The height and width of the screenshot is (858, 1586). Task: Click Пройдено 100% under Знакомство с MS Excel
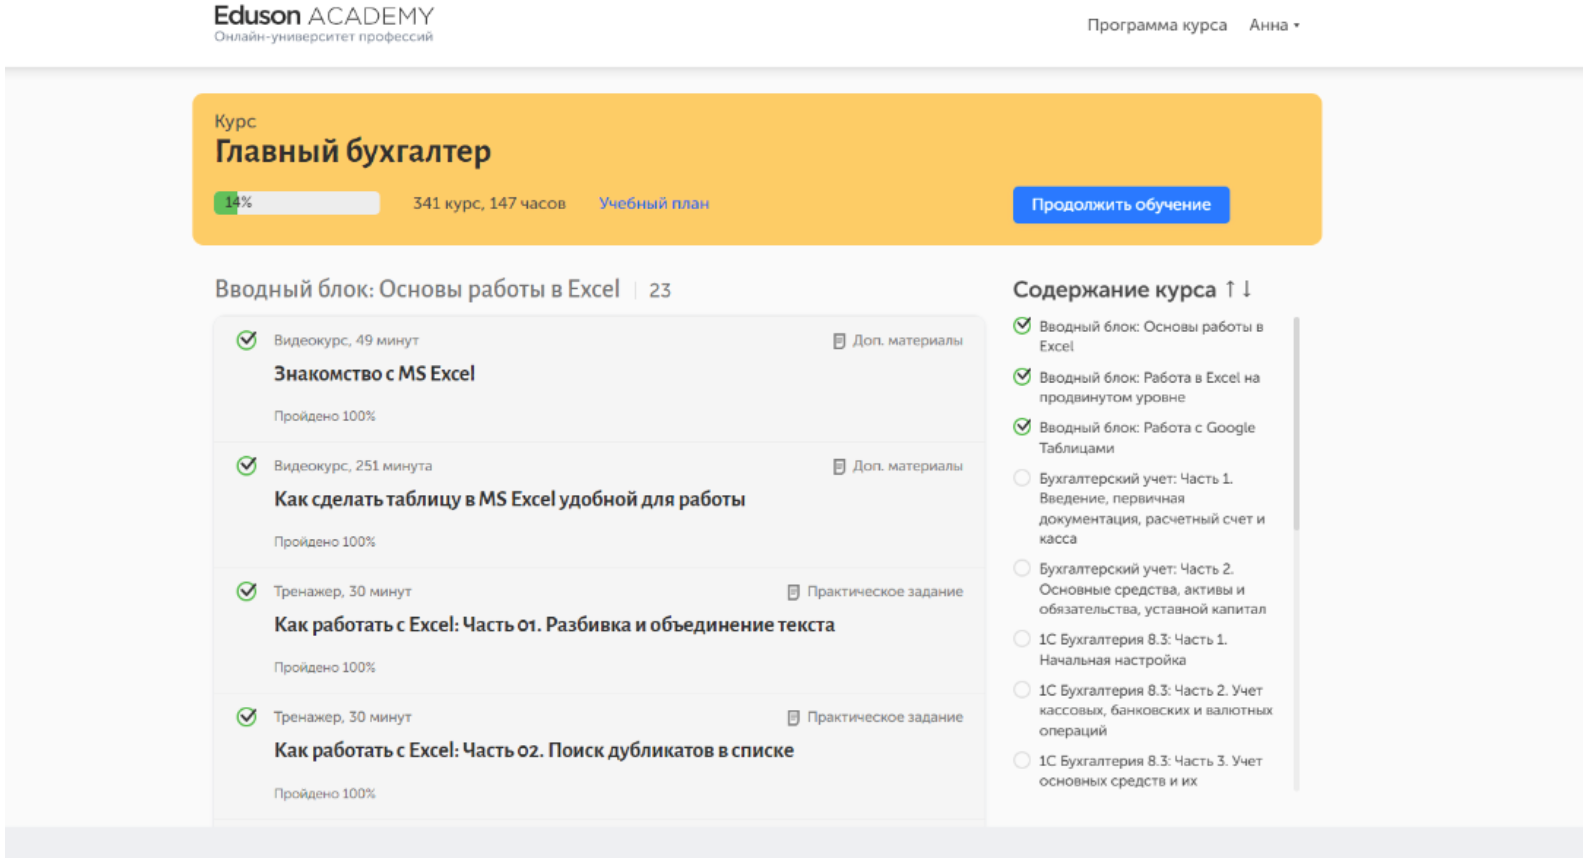[x=325, y=416]
